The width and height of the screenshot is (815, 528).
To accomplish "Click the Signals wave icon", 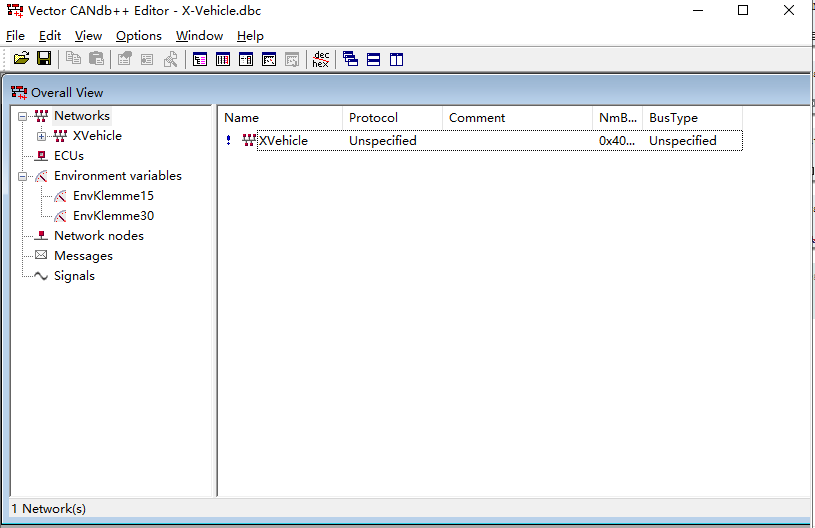I will click(x=41, y=276).
